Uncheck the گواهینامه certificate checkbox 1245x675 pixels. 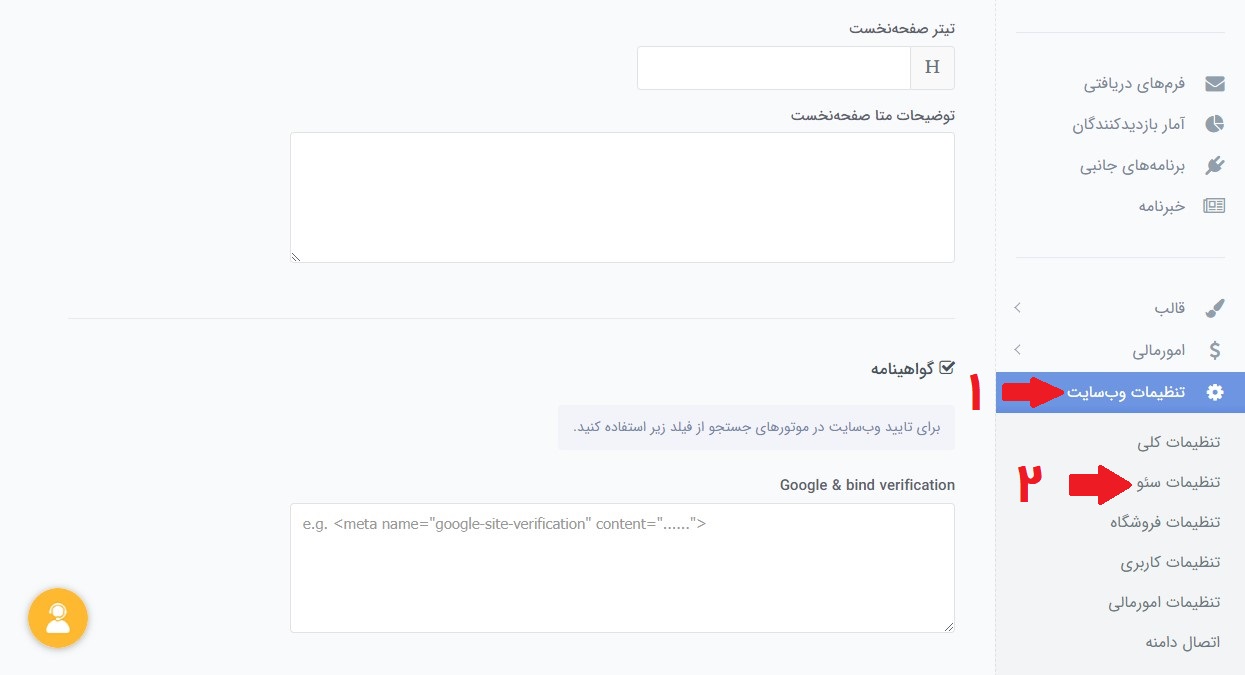click(x=948, y=366)
